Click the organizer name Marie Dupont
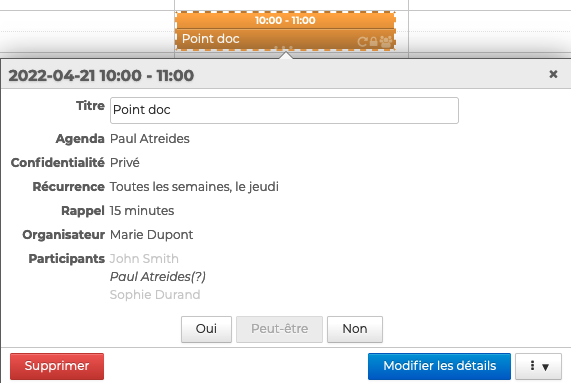Viewport: 571px width, 383px height. [x=151, y=235]
